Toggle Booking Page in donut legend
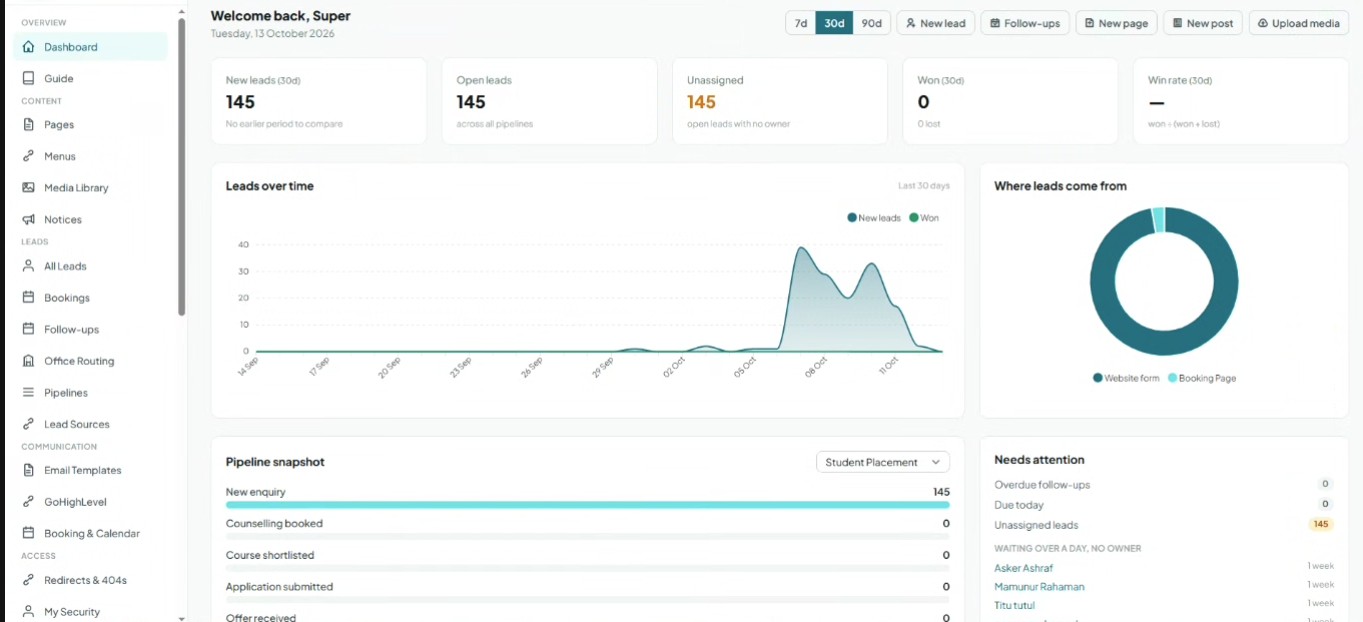This screenshot has height=622, width=1363. 1202,378
